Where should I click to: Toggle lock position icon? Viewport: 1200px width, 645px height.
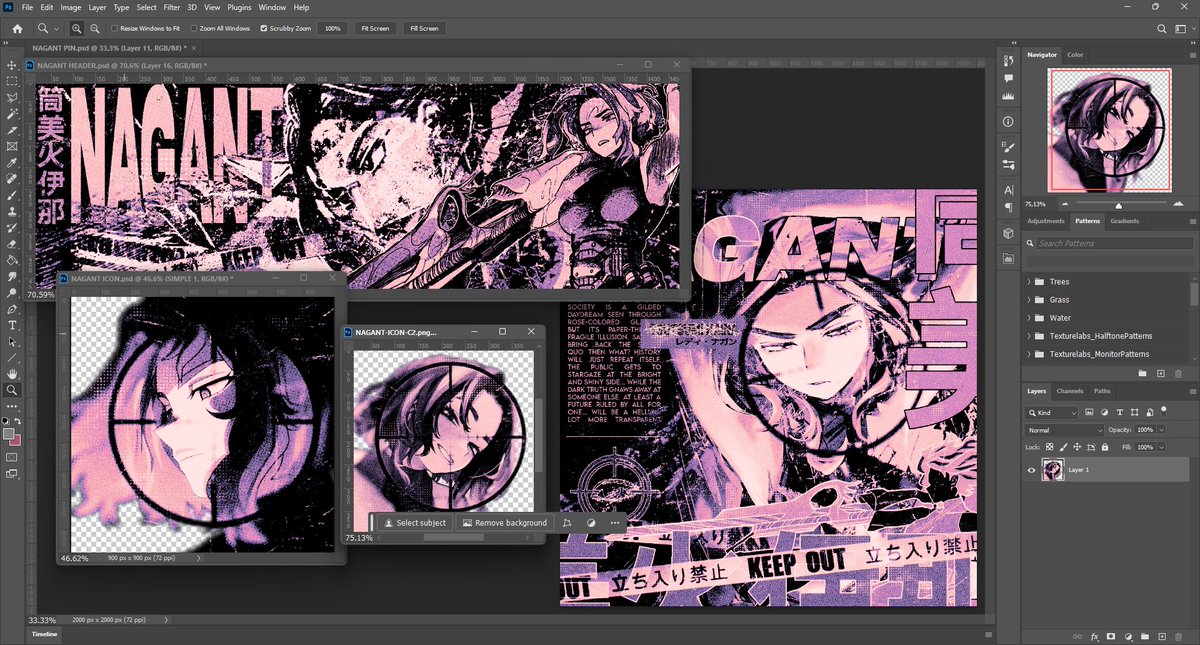(x=1077, y=447)
